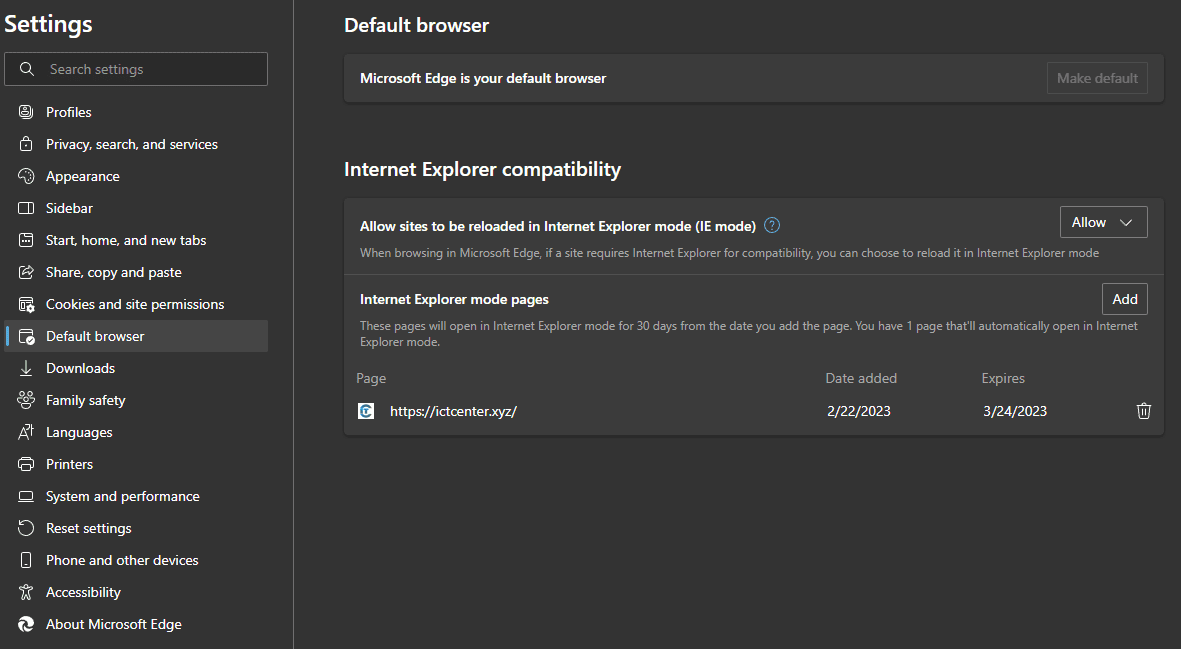Select the Profiles icon in sidebar
The width and height of the screenshot is (1181, 649).
click(x=25, y=111)
